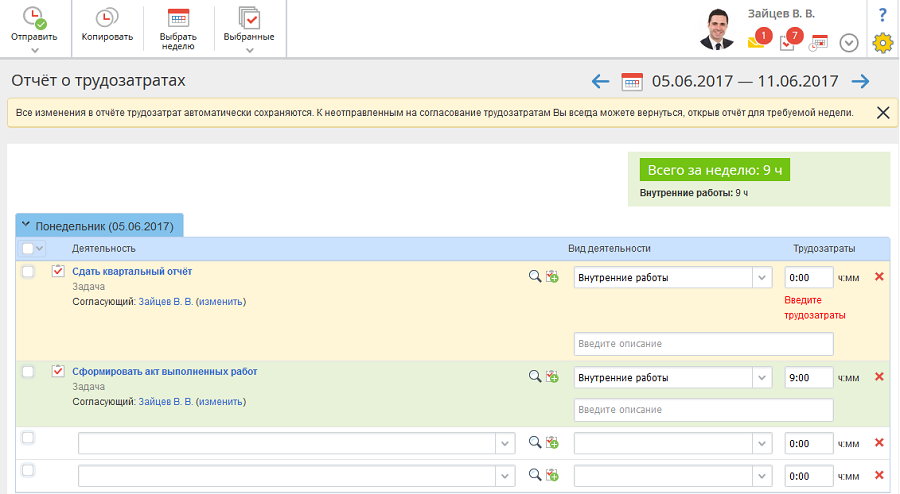Check the Сформировать акт выполненных работ checkbox
The width and height of the screenshot is (900, 494).
[28, 372]
